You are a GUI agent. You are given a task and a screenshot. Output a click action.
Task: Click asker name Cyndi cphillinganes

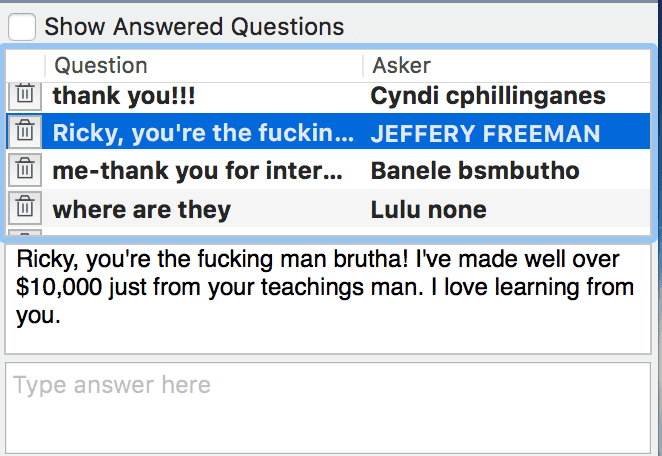point(488,96)
